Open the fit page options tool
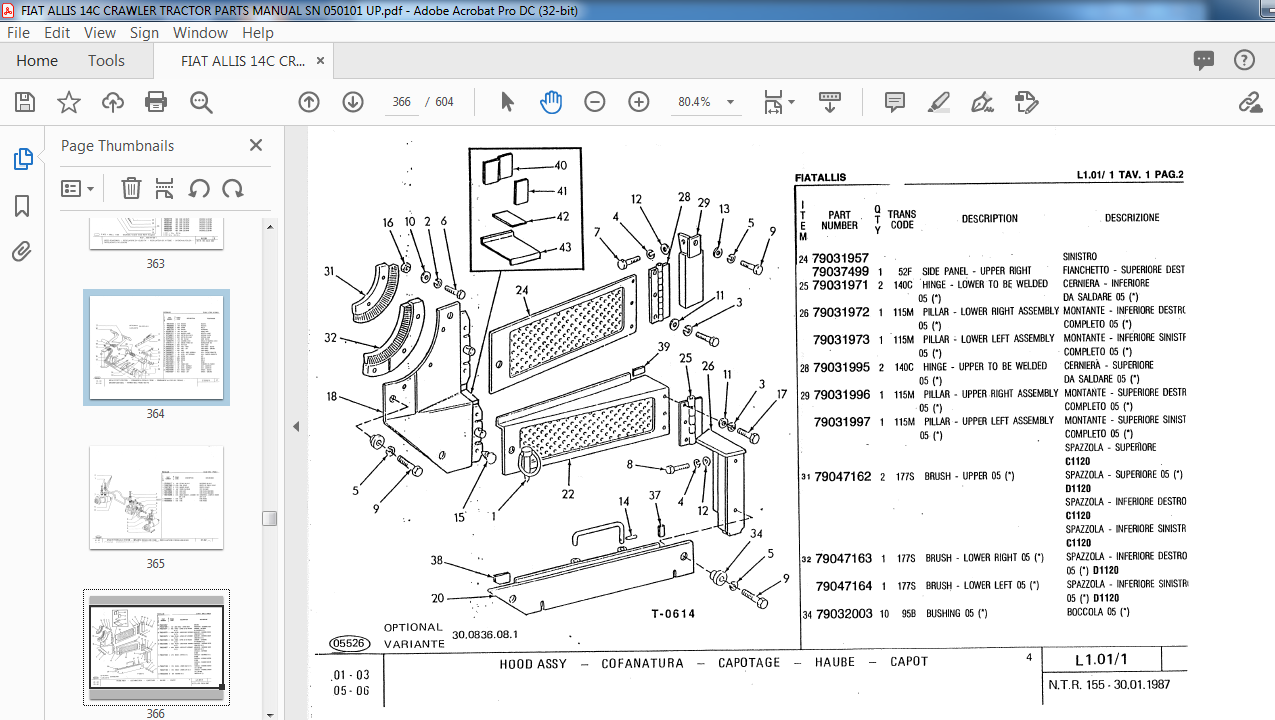The width and height of the screenshot is (1275, 720). click(x=773, y=102)
